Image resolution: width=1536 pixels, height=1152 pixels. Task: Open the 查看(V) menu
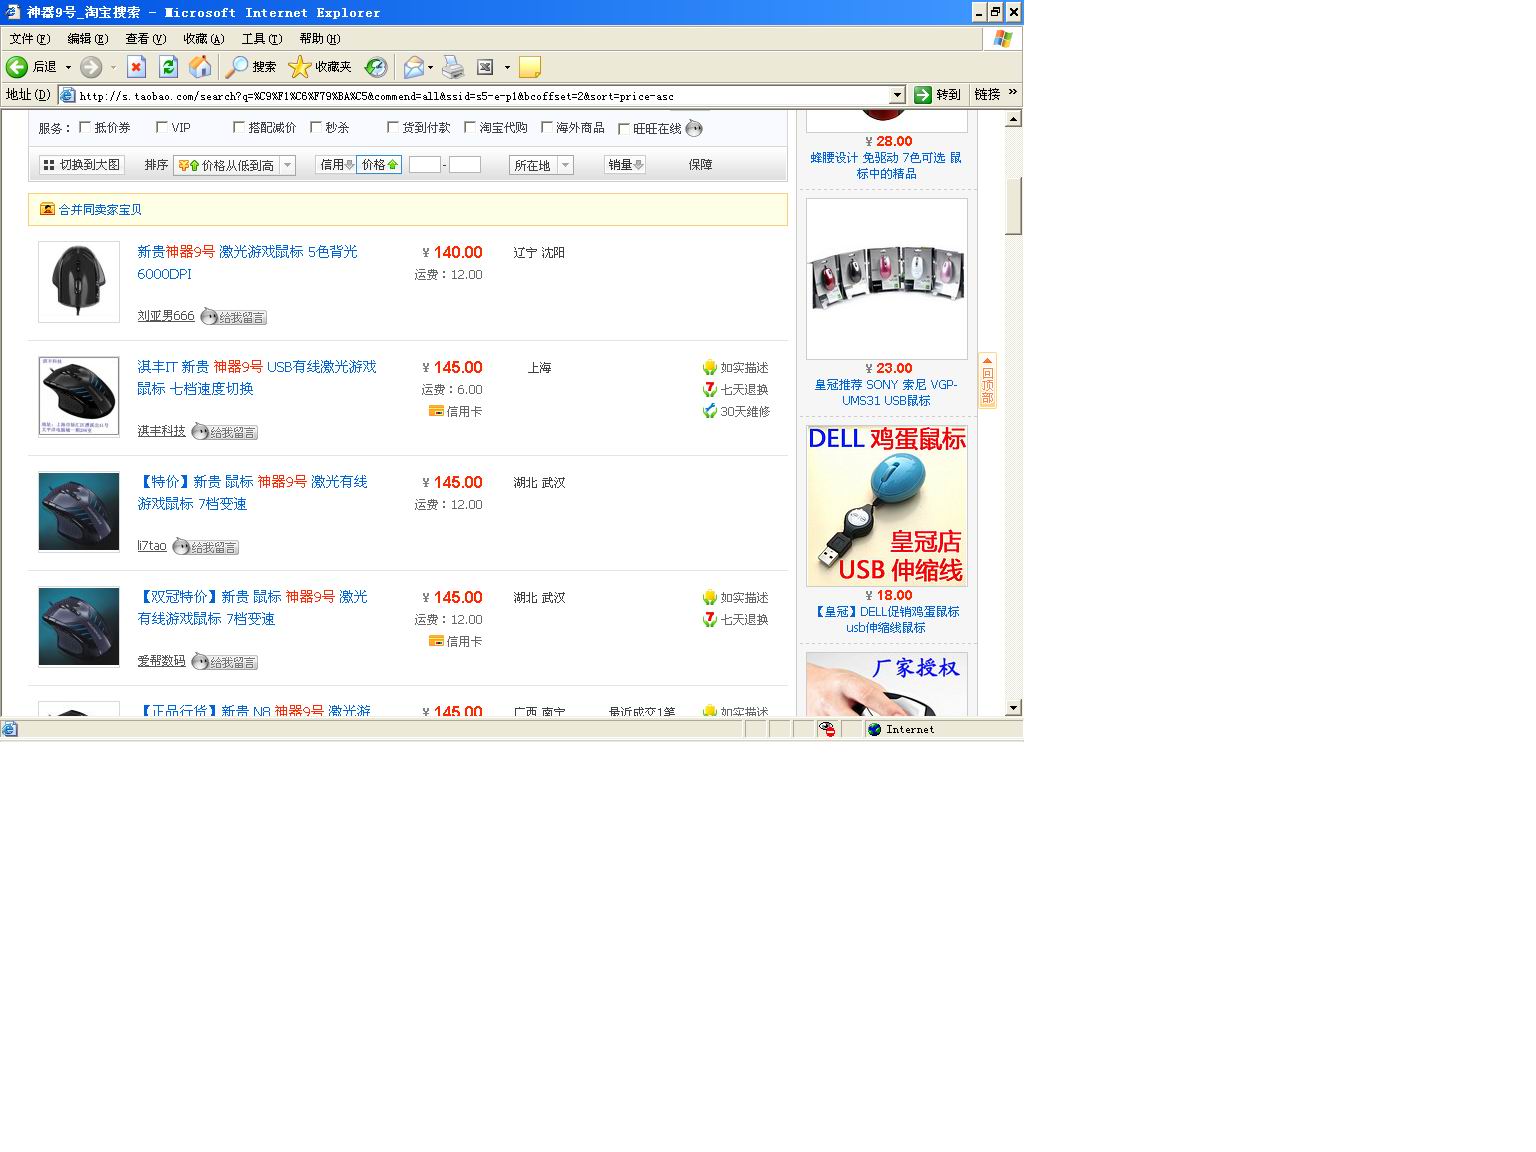146,39
